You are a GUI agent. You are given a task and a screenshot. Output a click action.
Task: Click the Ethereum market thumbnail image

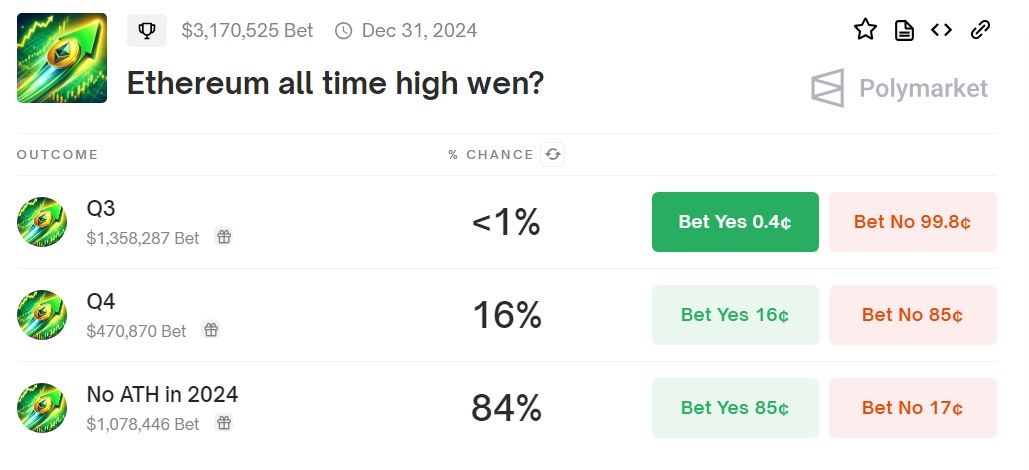(62, 58)
